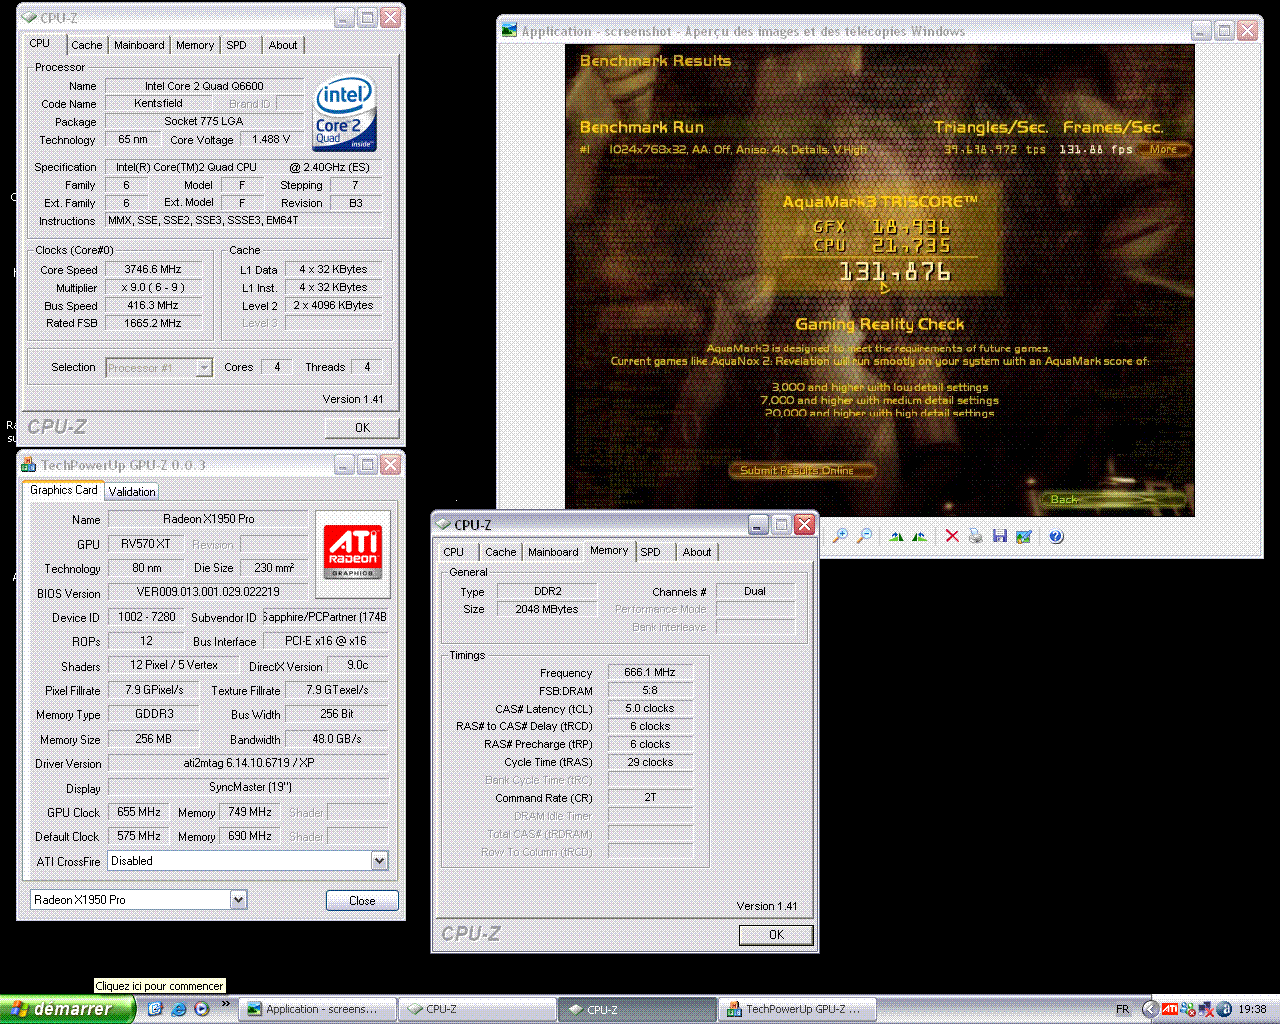Viewport: 1280px width, 1024px height.
Task: Click the Intel Core 2 Quad logo
Action: [344, 114]
